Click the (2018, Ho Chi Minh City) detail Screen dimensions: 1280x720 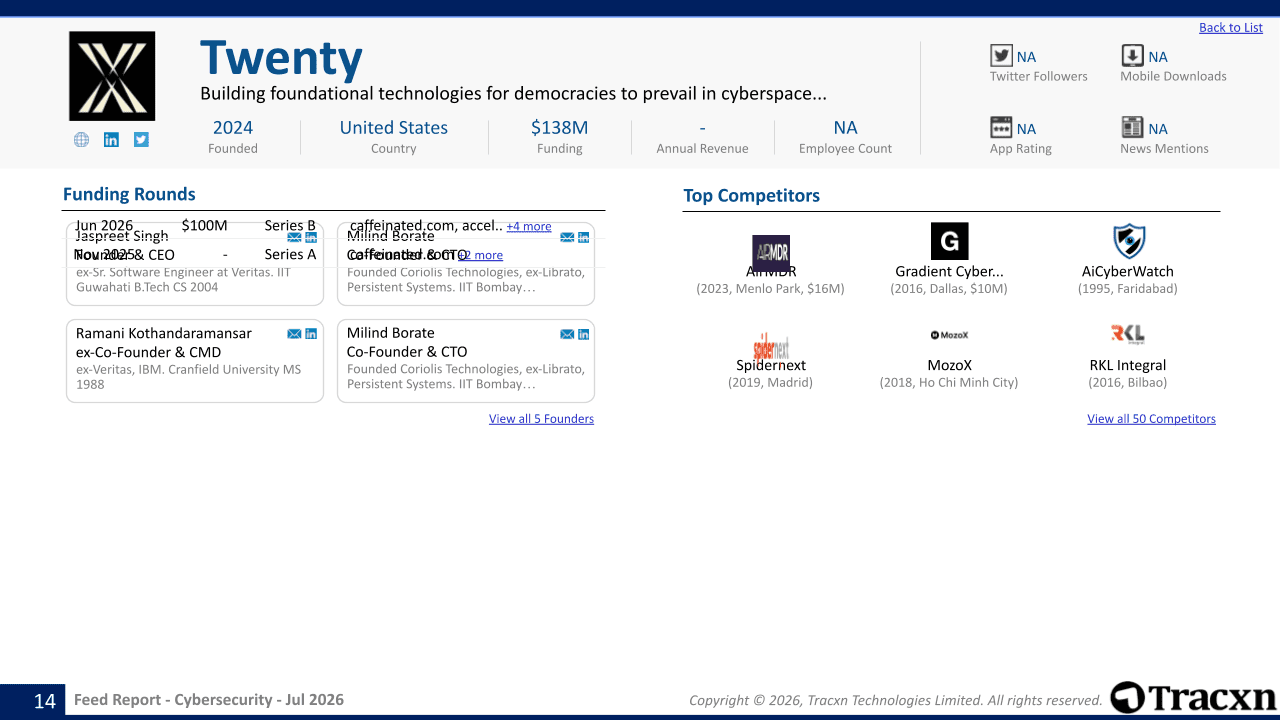(949, 383)
